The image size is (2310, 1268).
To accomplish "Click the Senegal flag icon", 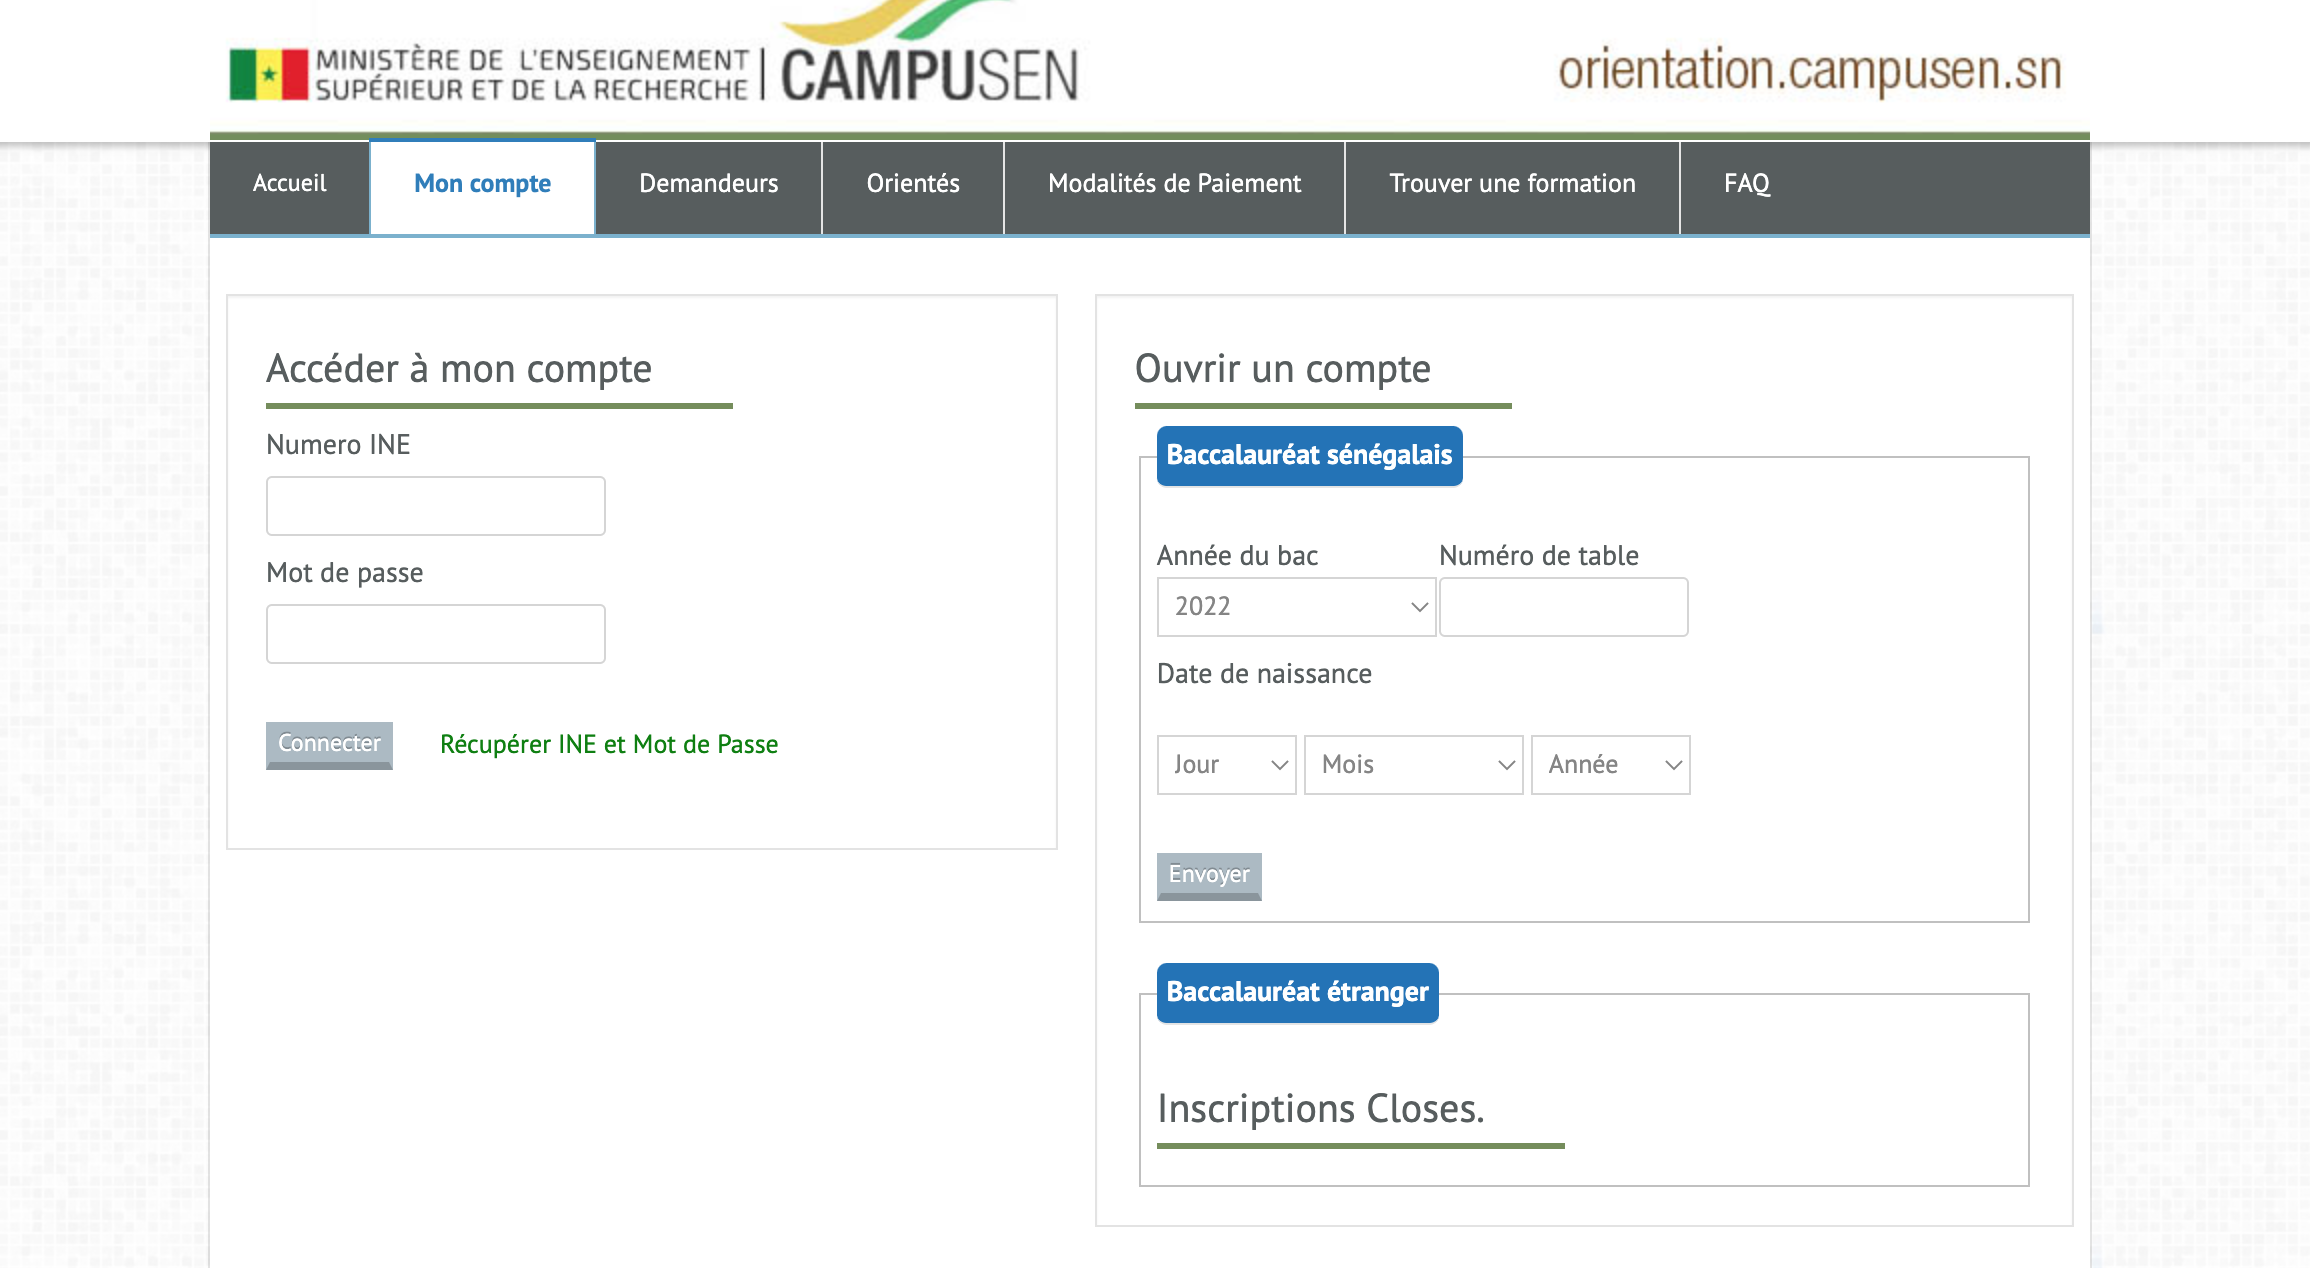I will pyautogui.click(x=268, y=75).
